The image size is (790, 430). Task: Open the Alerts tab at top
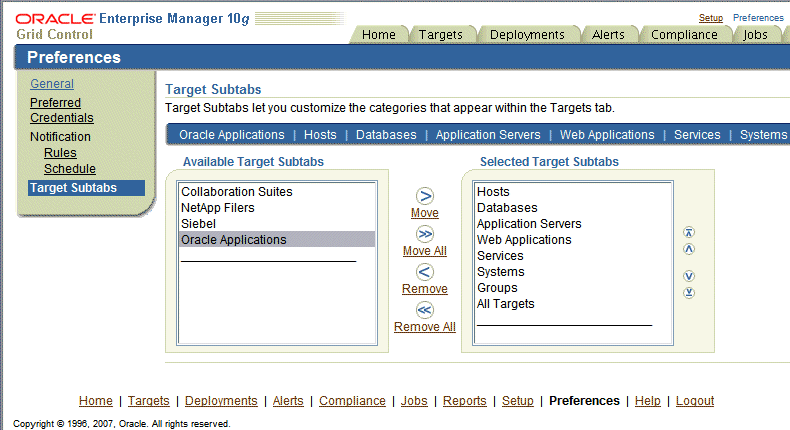tap(608, 34)
